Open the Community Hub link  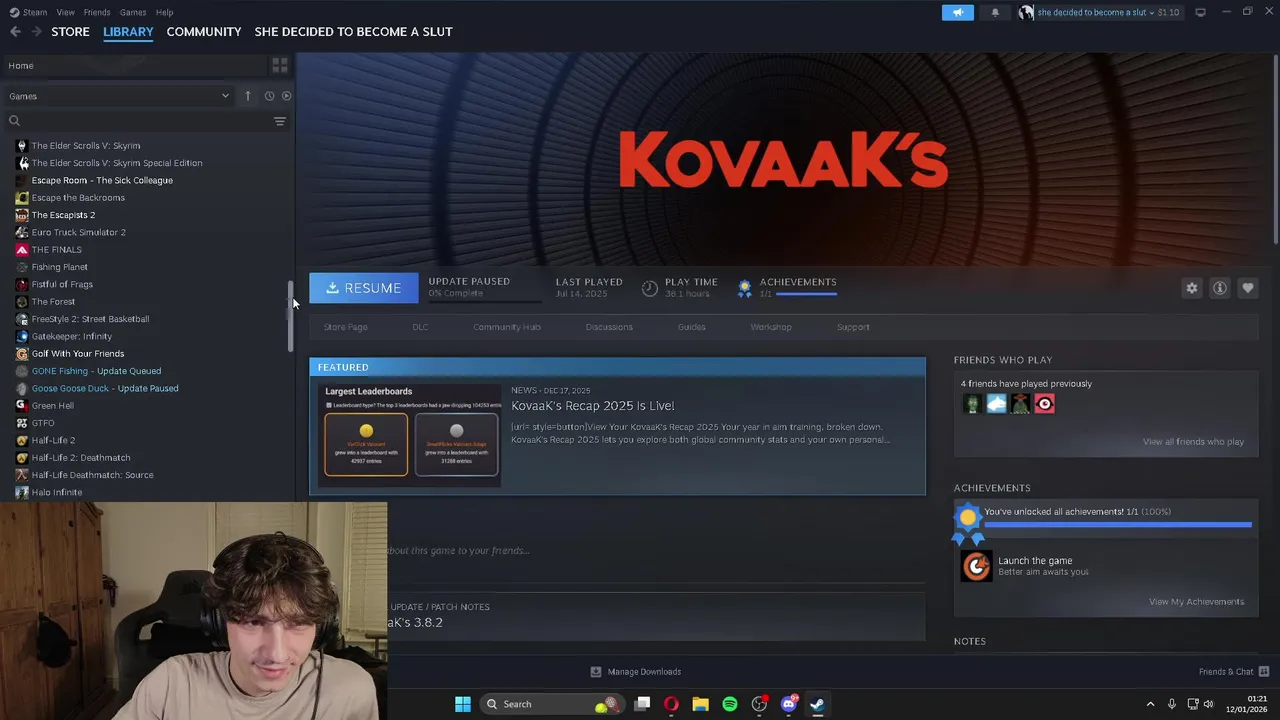tap(507, 327)
